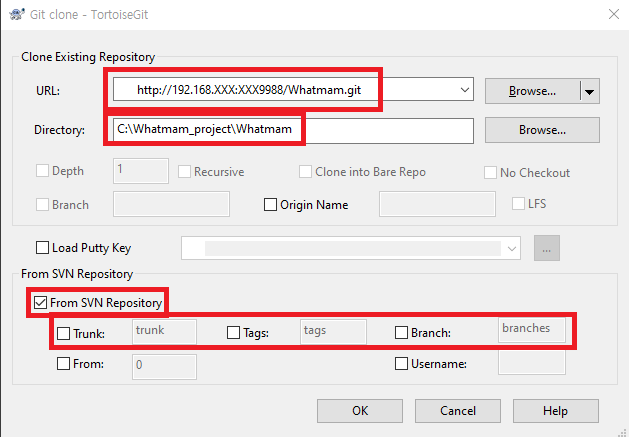
Task: Expand the Putty key file dropdown
Action: pos(511,248)
